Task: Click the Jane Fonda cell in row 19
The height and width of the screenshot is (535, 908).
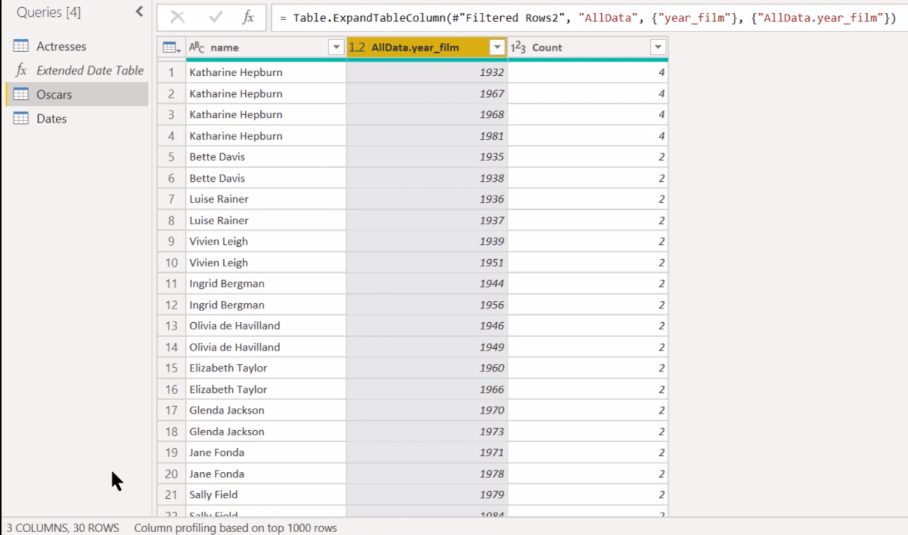Action: 266,453
